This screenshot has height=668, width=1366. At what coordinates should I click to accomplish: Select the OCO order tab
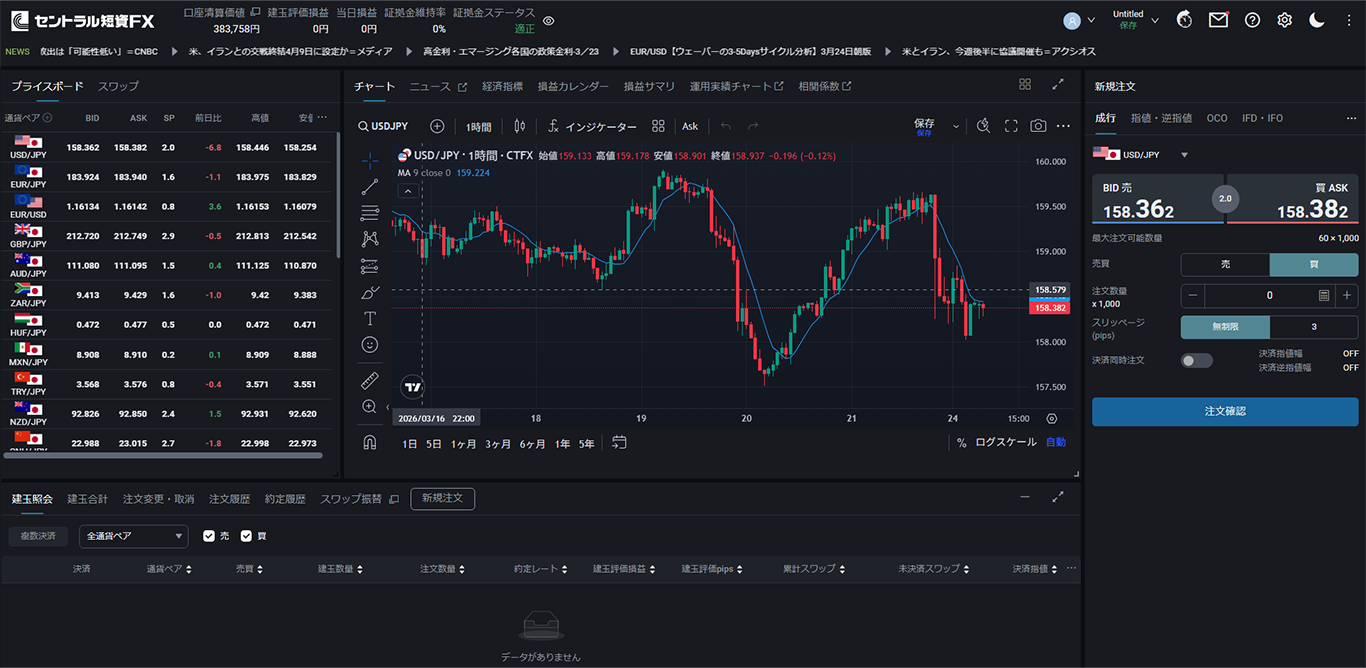[x=1216, y=118]
